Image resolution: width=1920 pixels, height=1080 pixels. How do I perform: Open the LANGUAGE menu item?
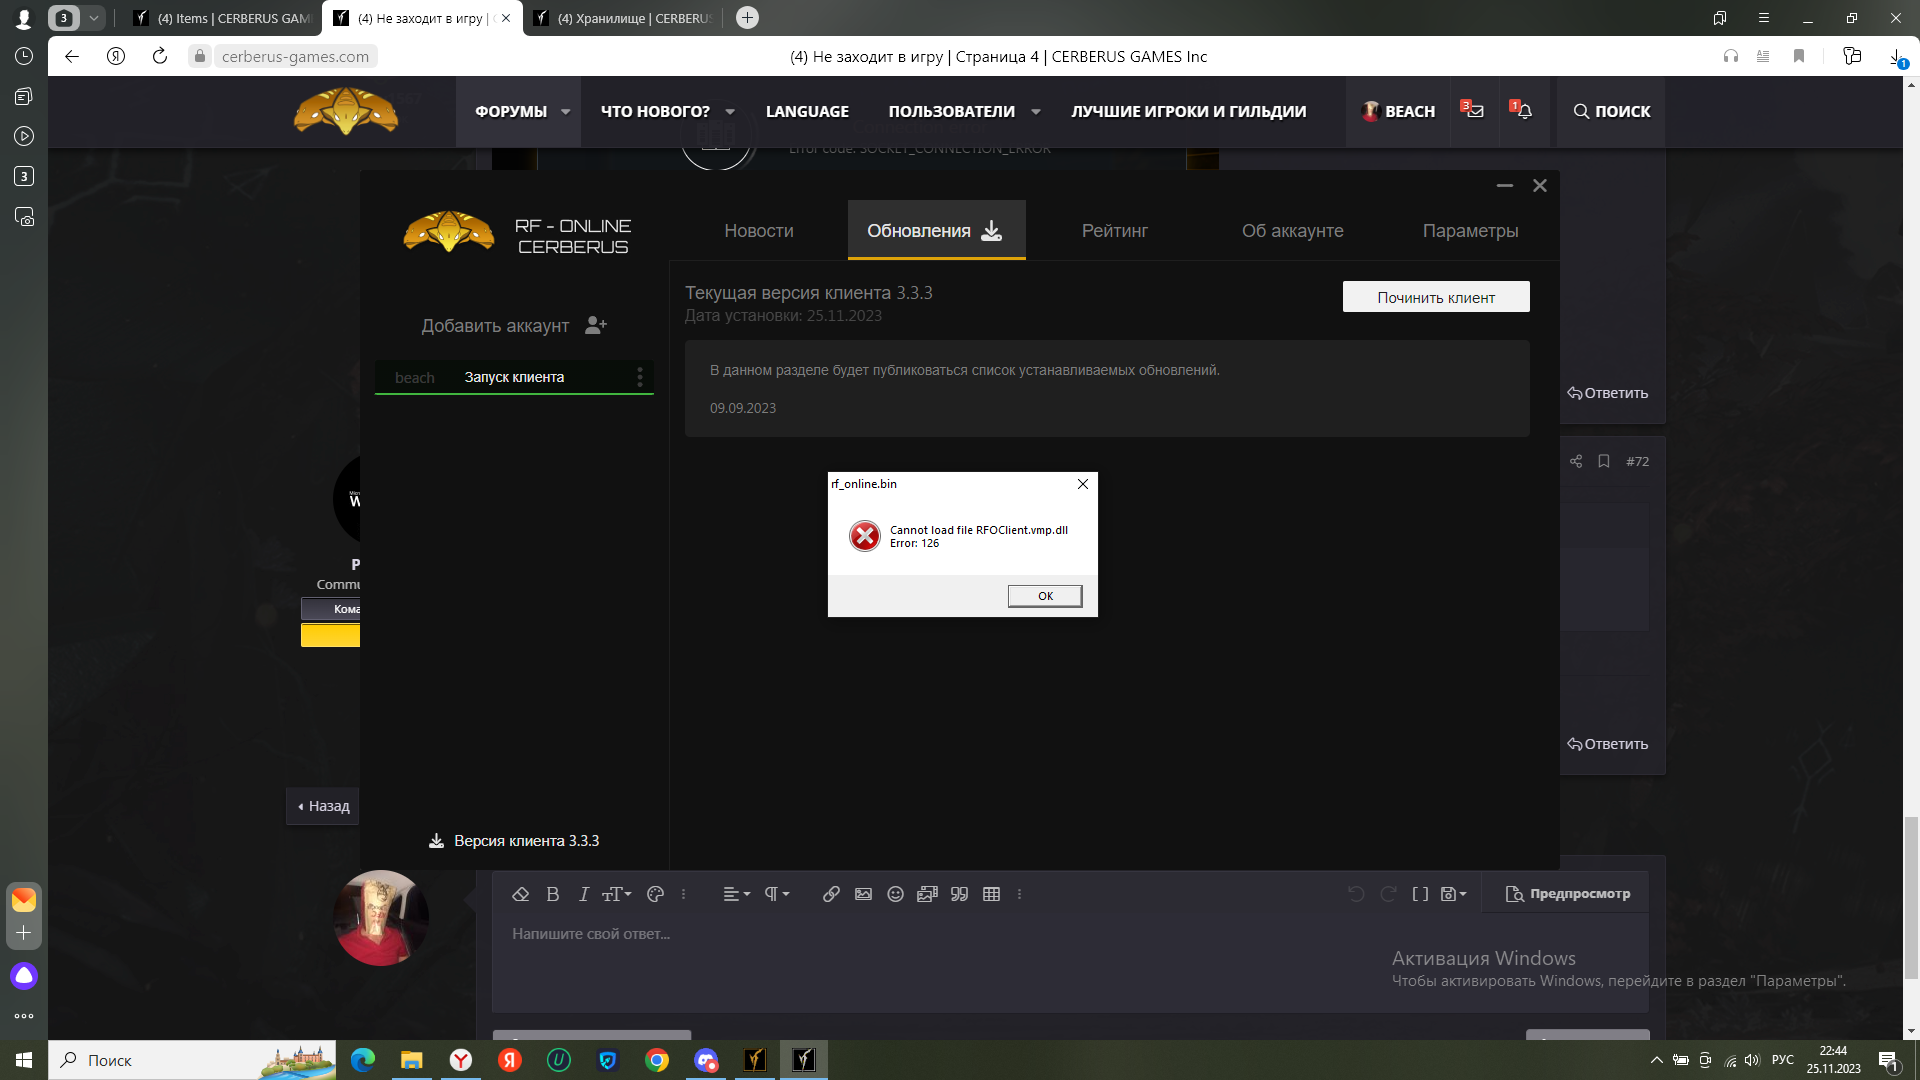807,112
